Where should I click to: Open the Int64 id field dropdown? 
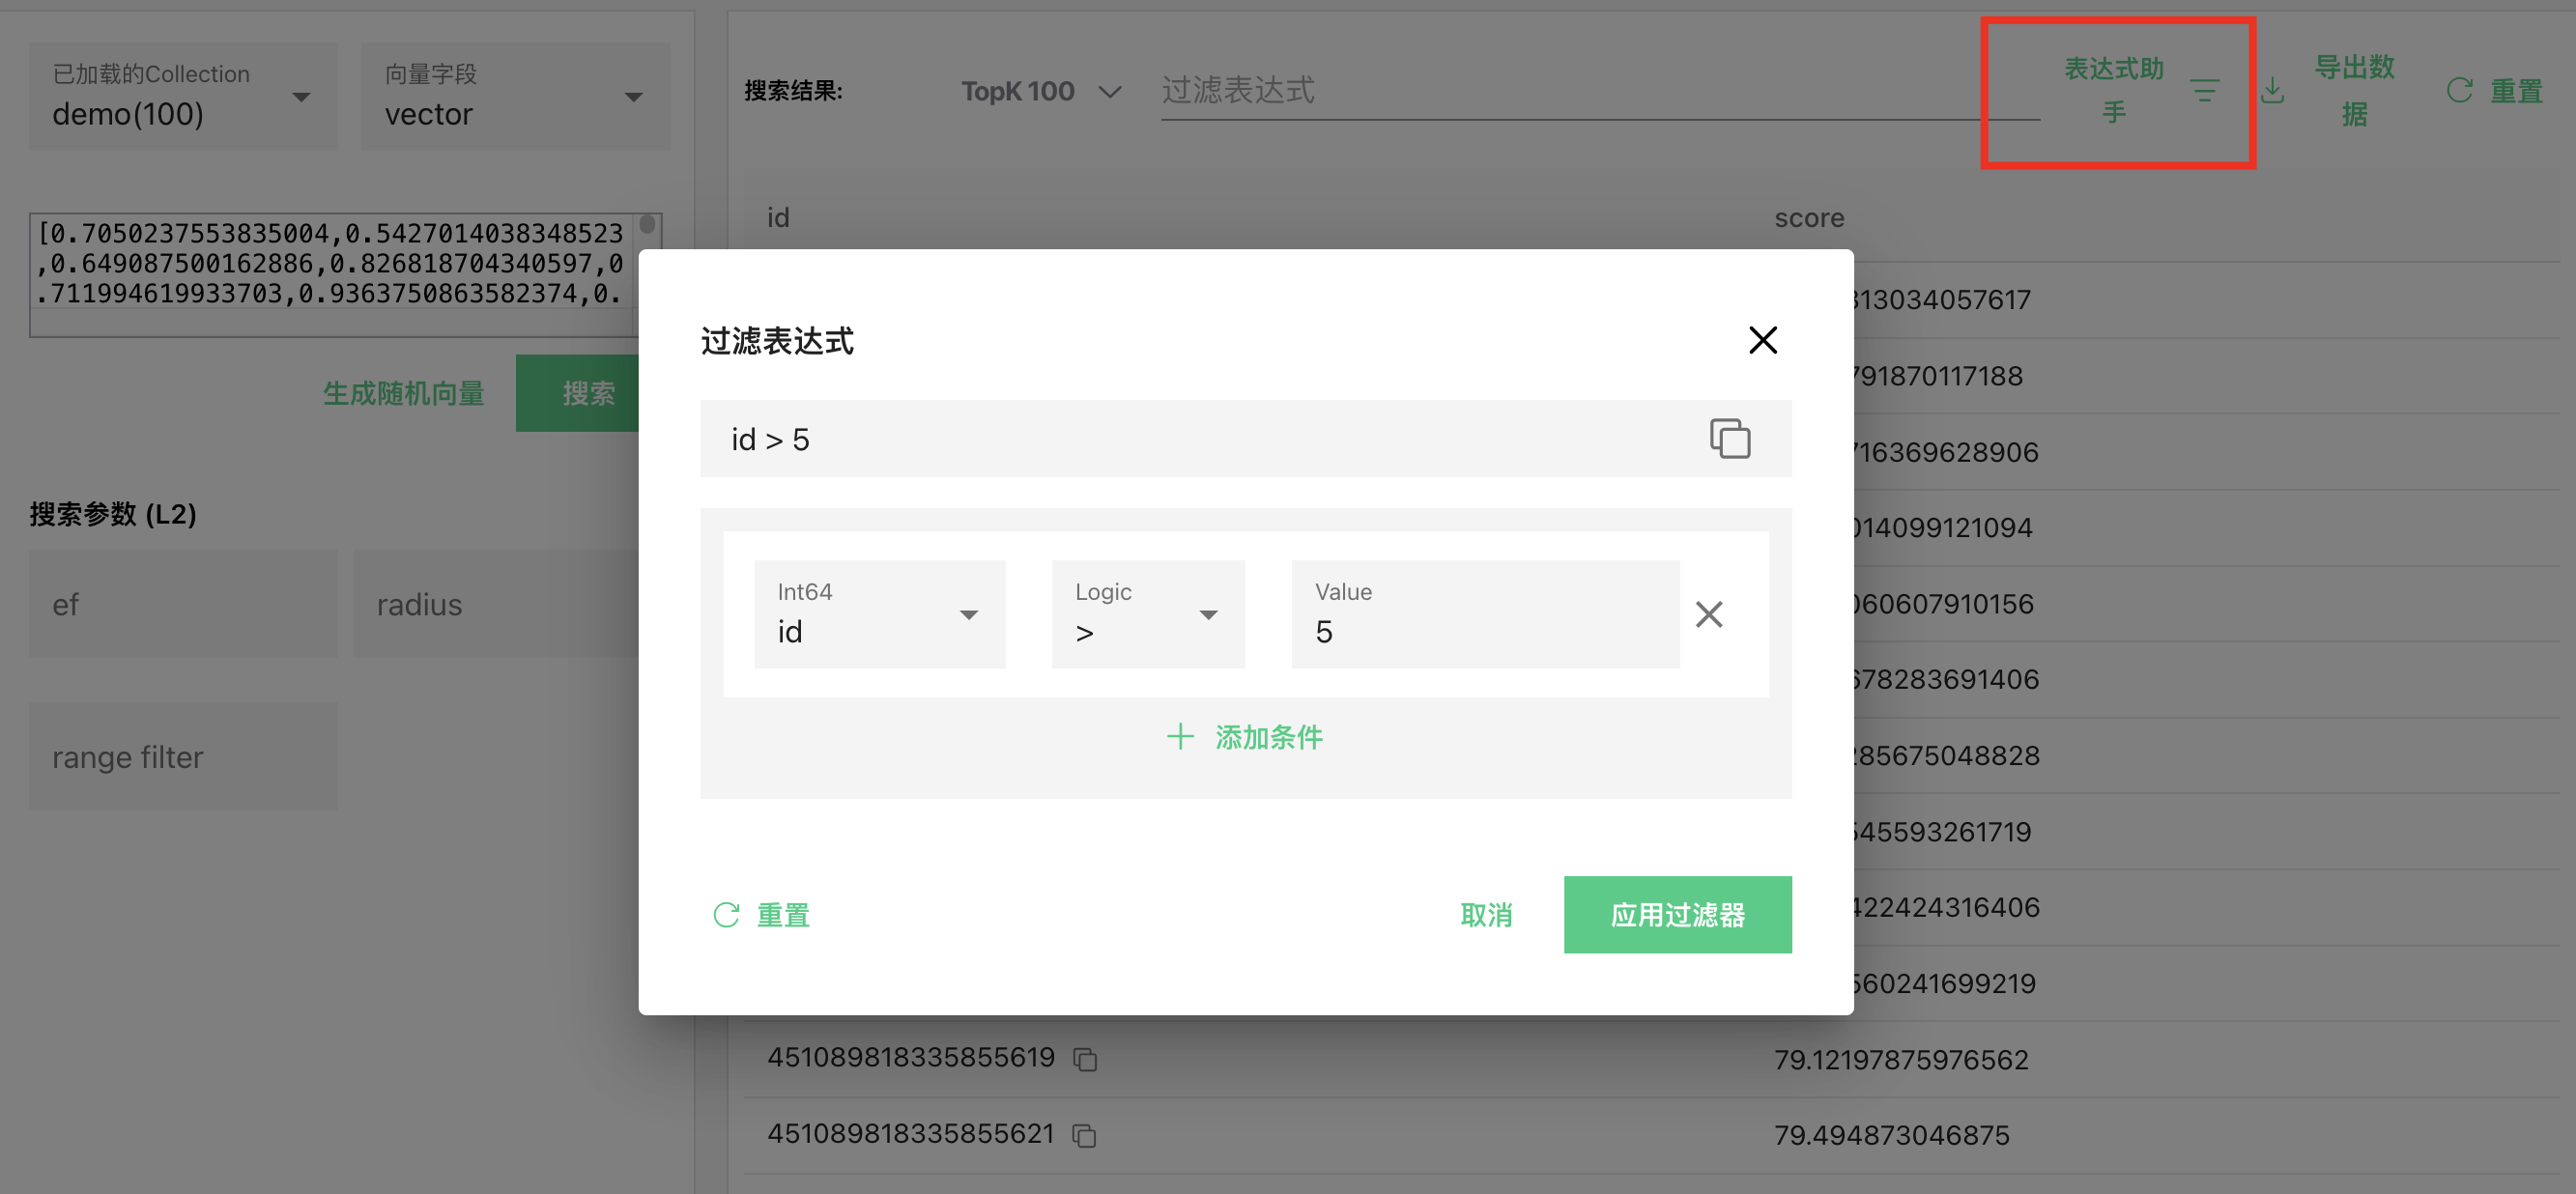pyautogui.click(x=879, y=614)
